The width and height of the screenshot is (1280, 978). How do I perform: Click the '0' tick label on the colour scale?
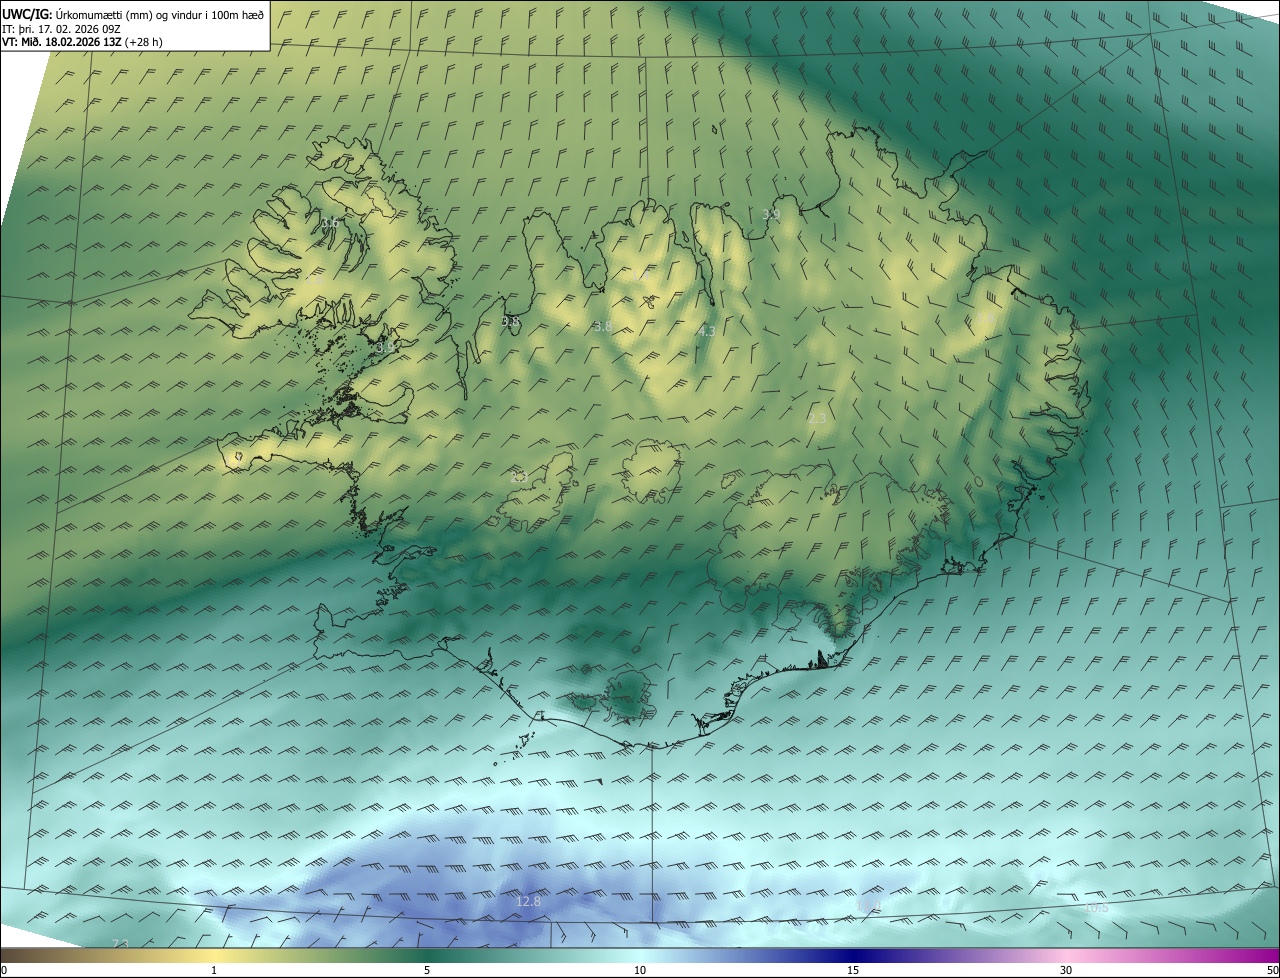coord(4,970)
